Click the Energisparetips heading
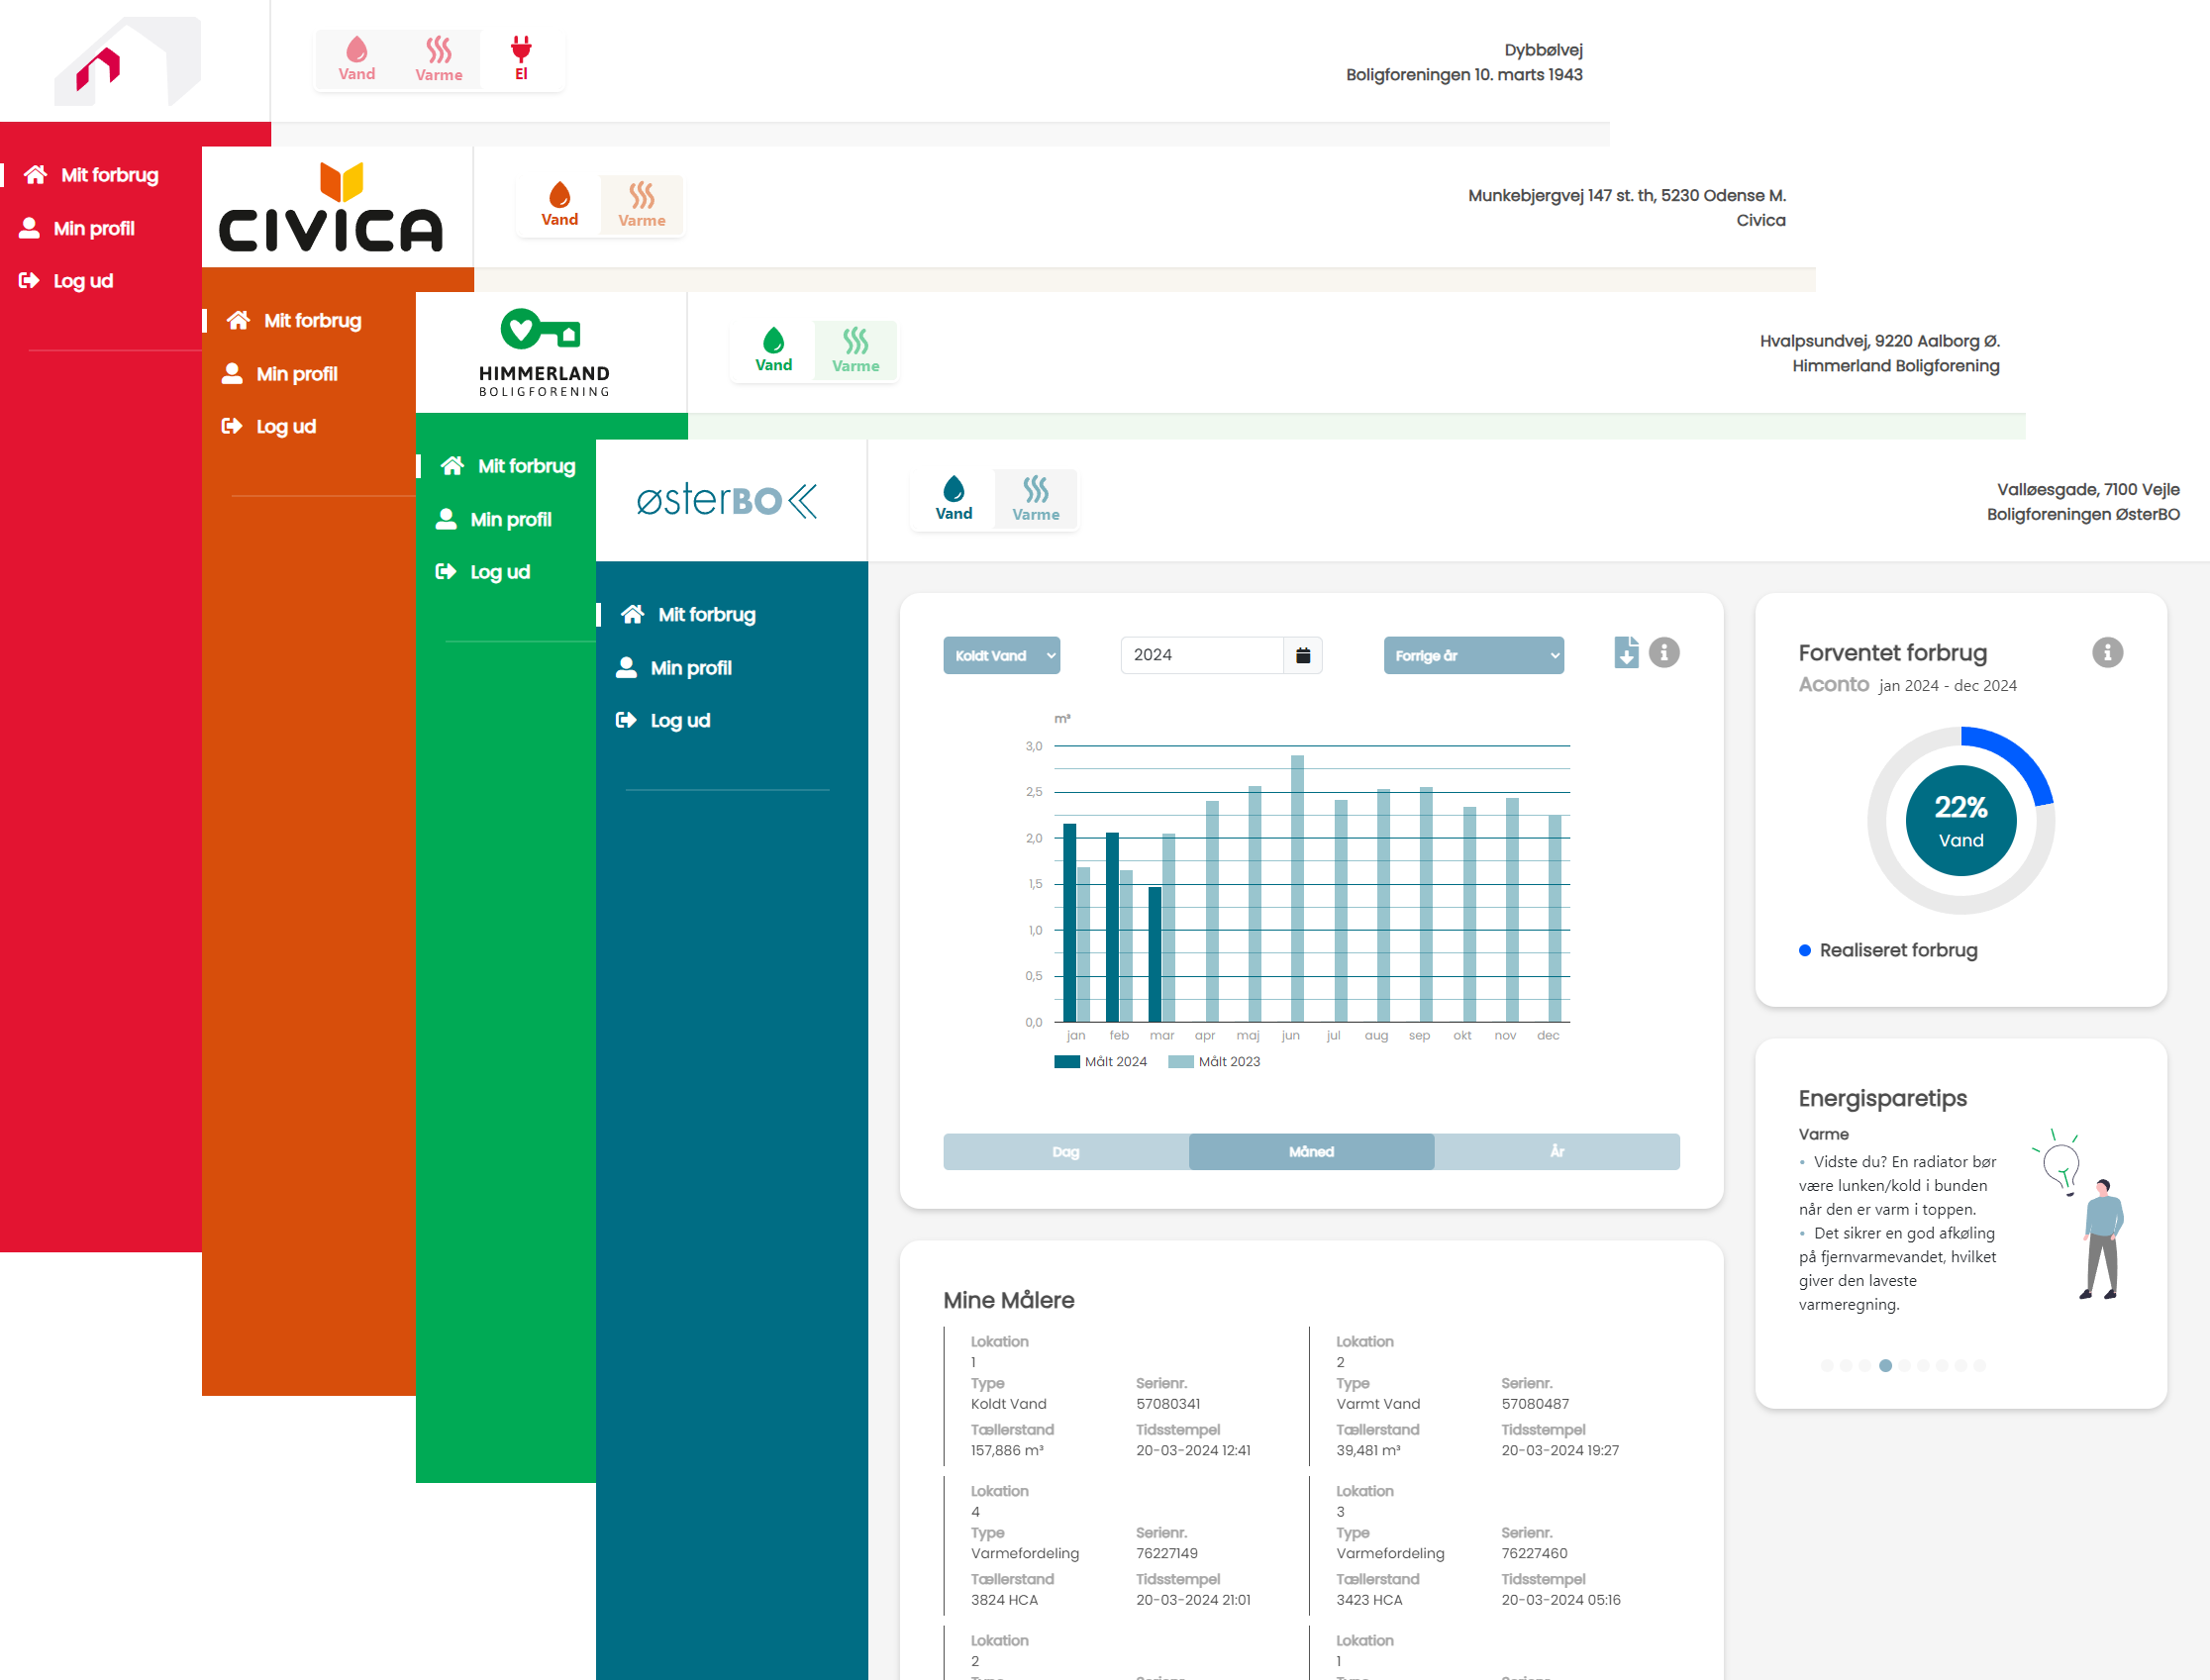This screenshot has height=1680, width=2210. click(1882, 1099)
